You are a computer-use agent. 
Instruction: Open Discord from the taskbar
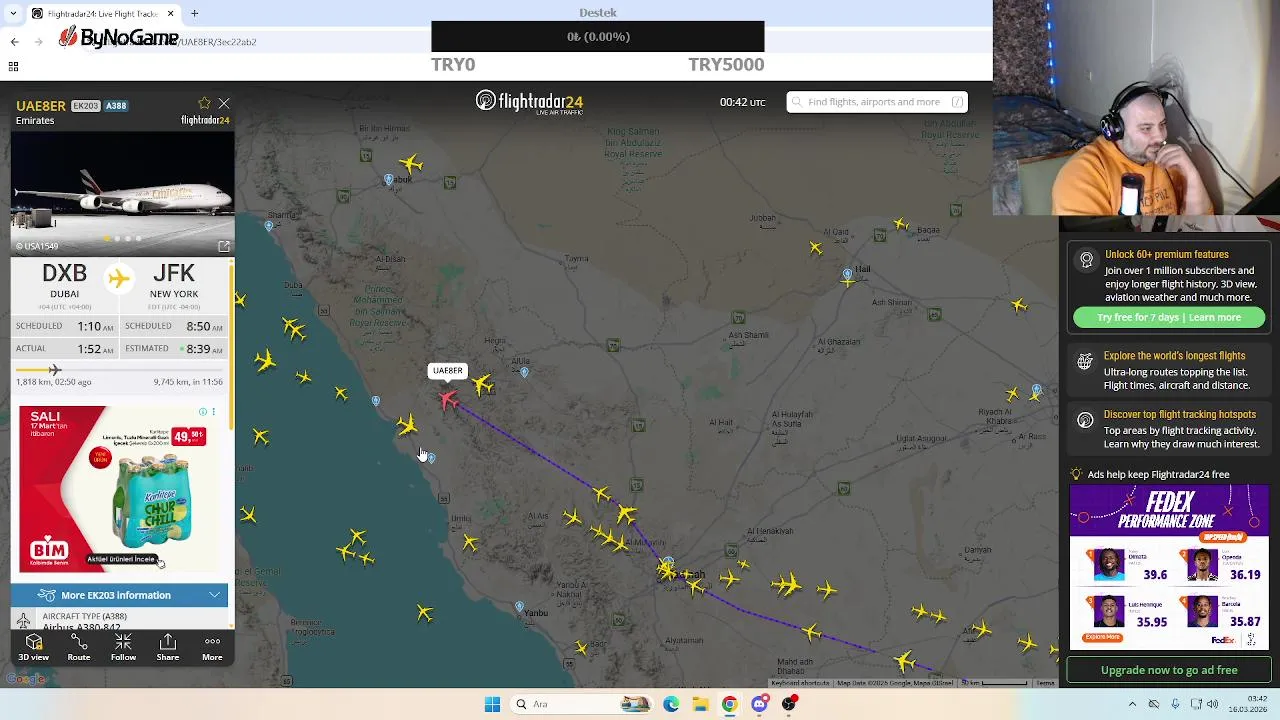click(x=759, y=704)
